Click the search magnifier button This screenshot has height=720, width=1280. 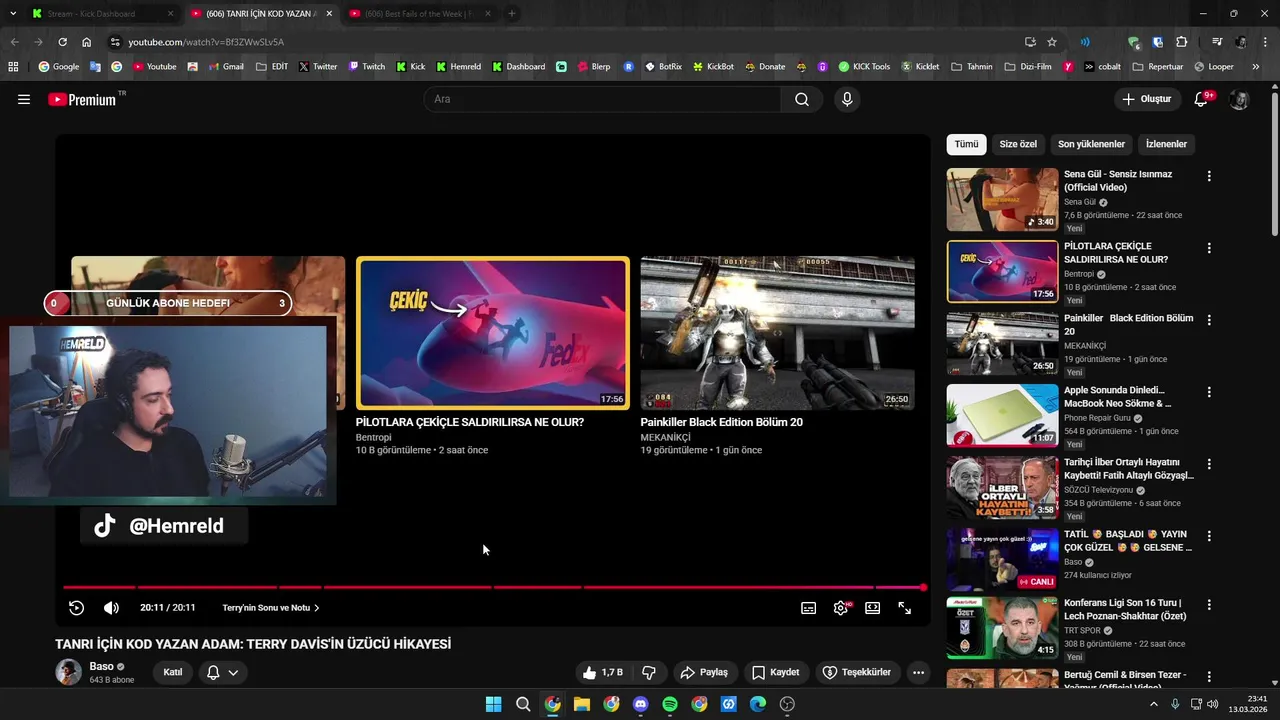[802, 99]
